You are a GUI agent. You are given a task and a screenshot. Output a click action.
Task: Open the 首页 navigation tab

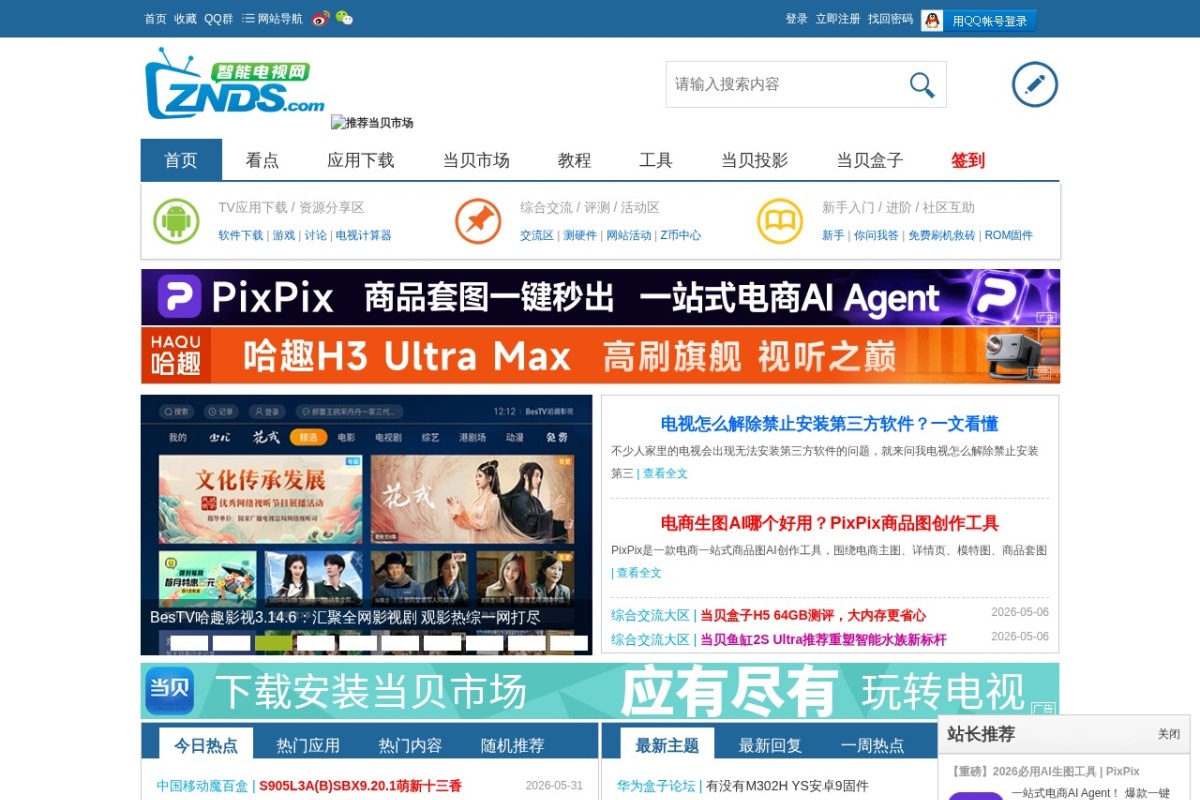(181, 160)
